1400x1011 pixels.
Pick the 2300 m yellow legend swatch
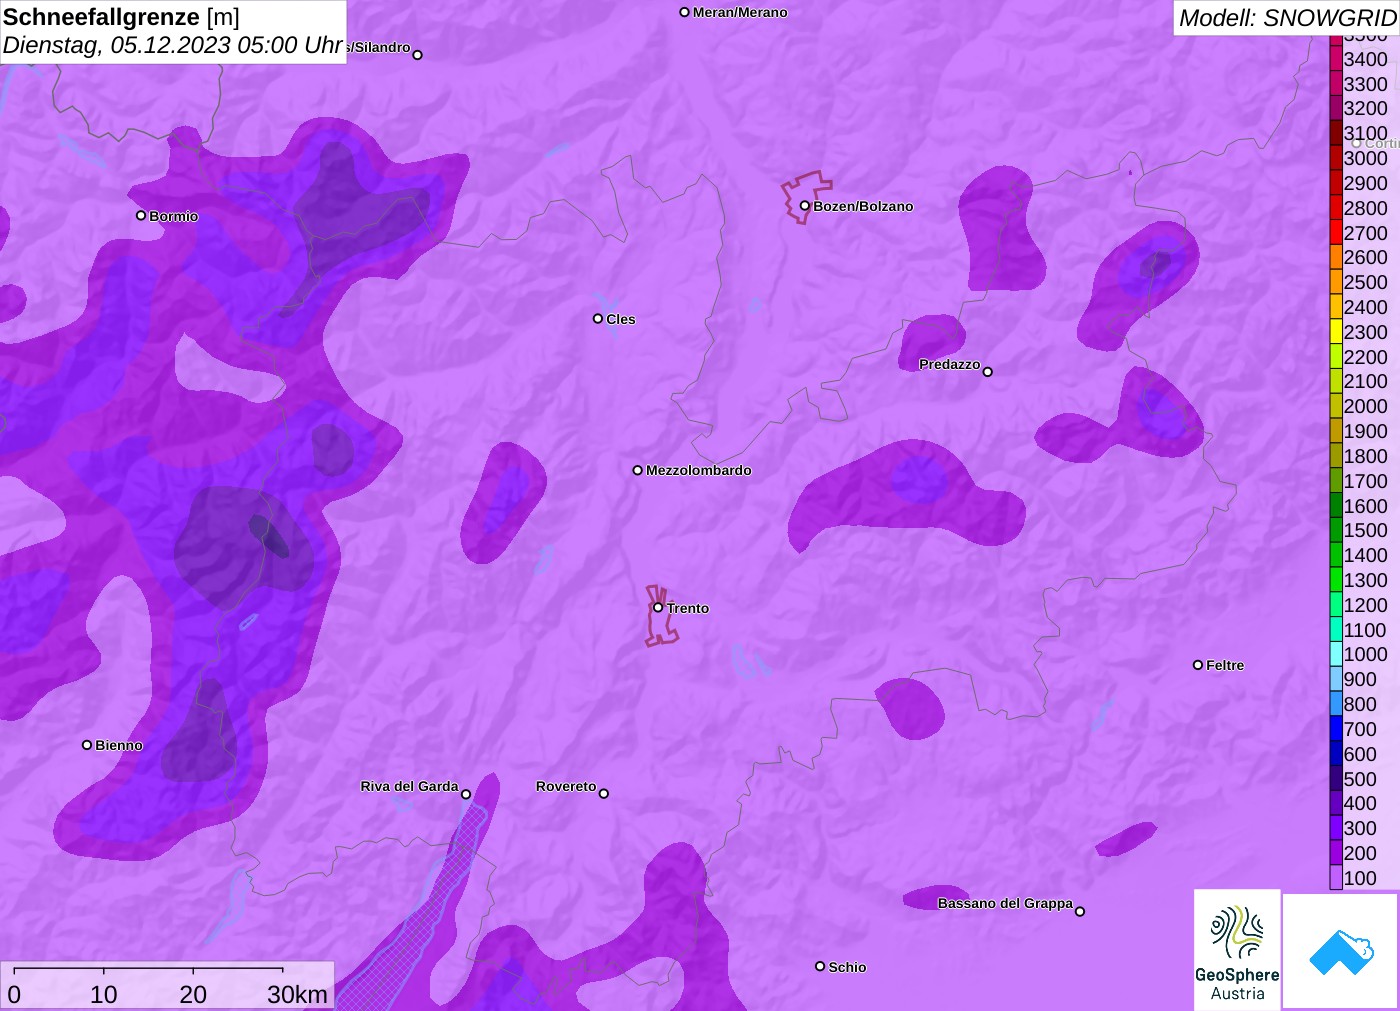[1336, 332]
